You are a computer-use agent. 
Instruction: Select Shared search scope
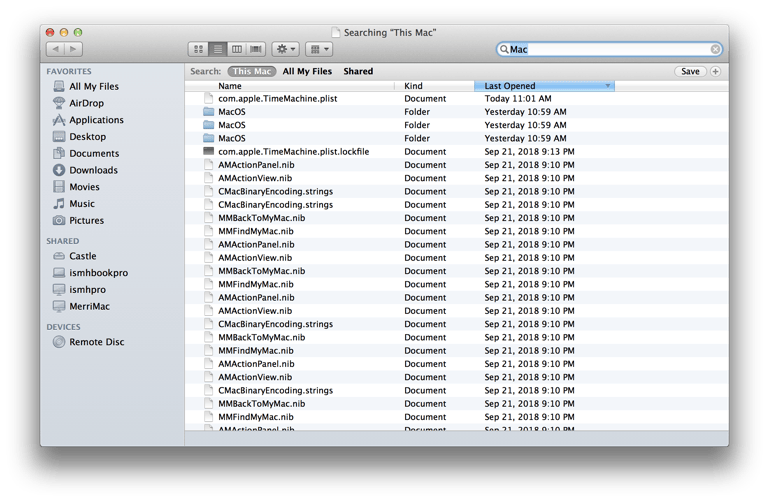[358, 72]
